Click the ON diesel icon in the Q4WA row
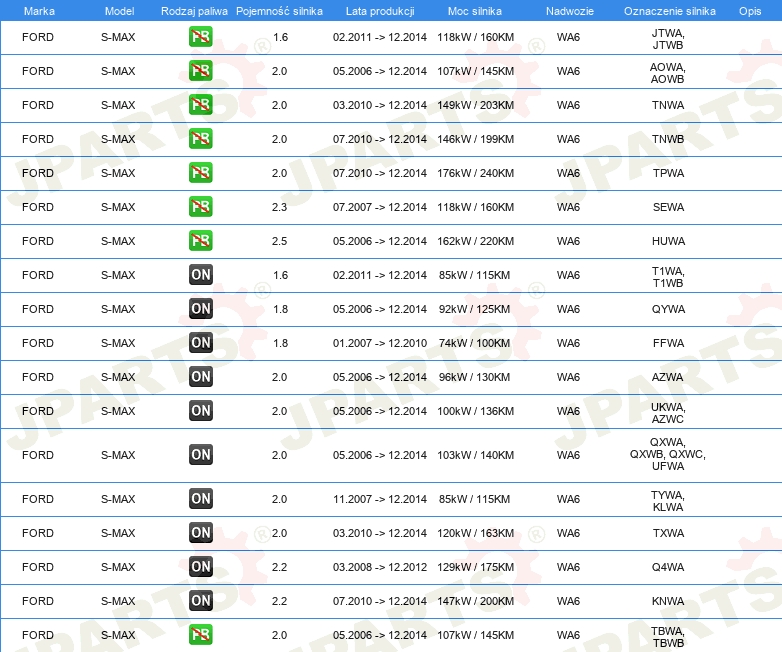The image size is (782, 652). click(200, 567)
